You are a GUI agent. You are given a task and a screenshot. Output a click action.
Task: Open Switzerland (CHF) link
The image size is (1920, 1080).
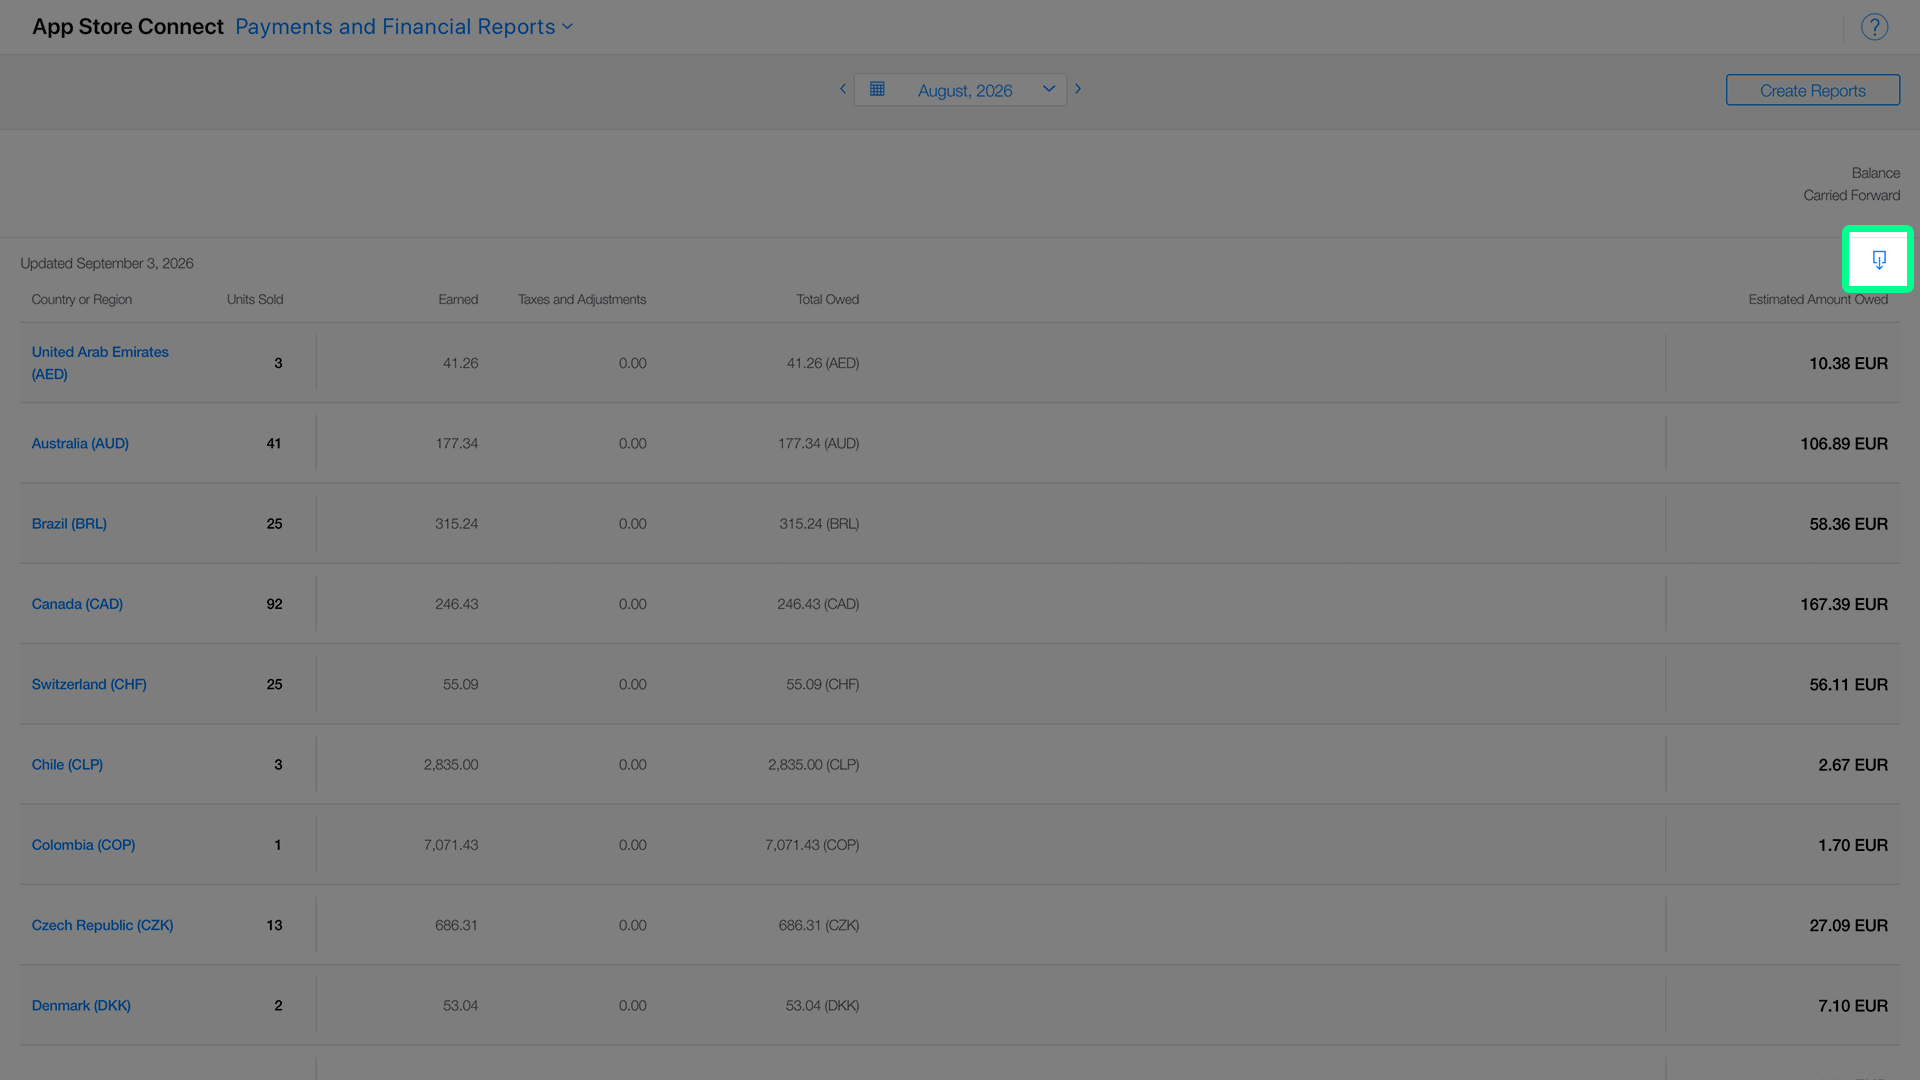pos(89,684)
